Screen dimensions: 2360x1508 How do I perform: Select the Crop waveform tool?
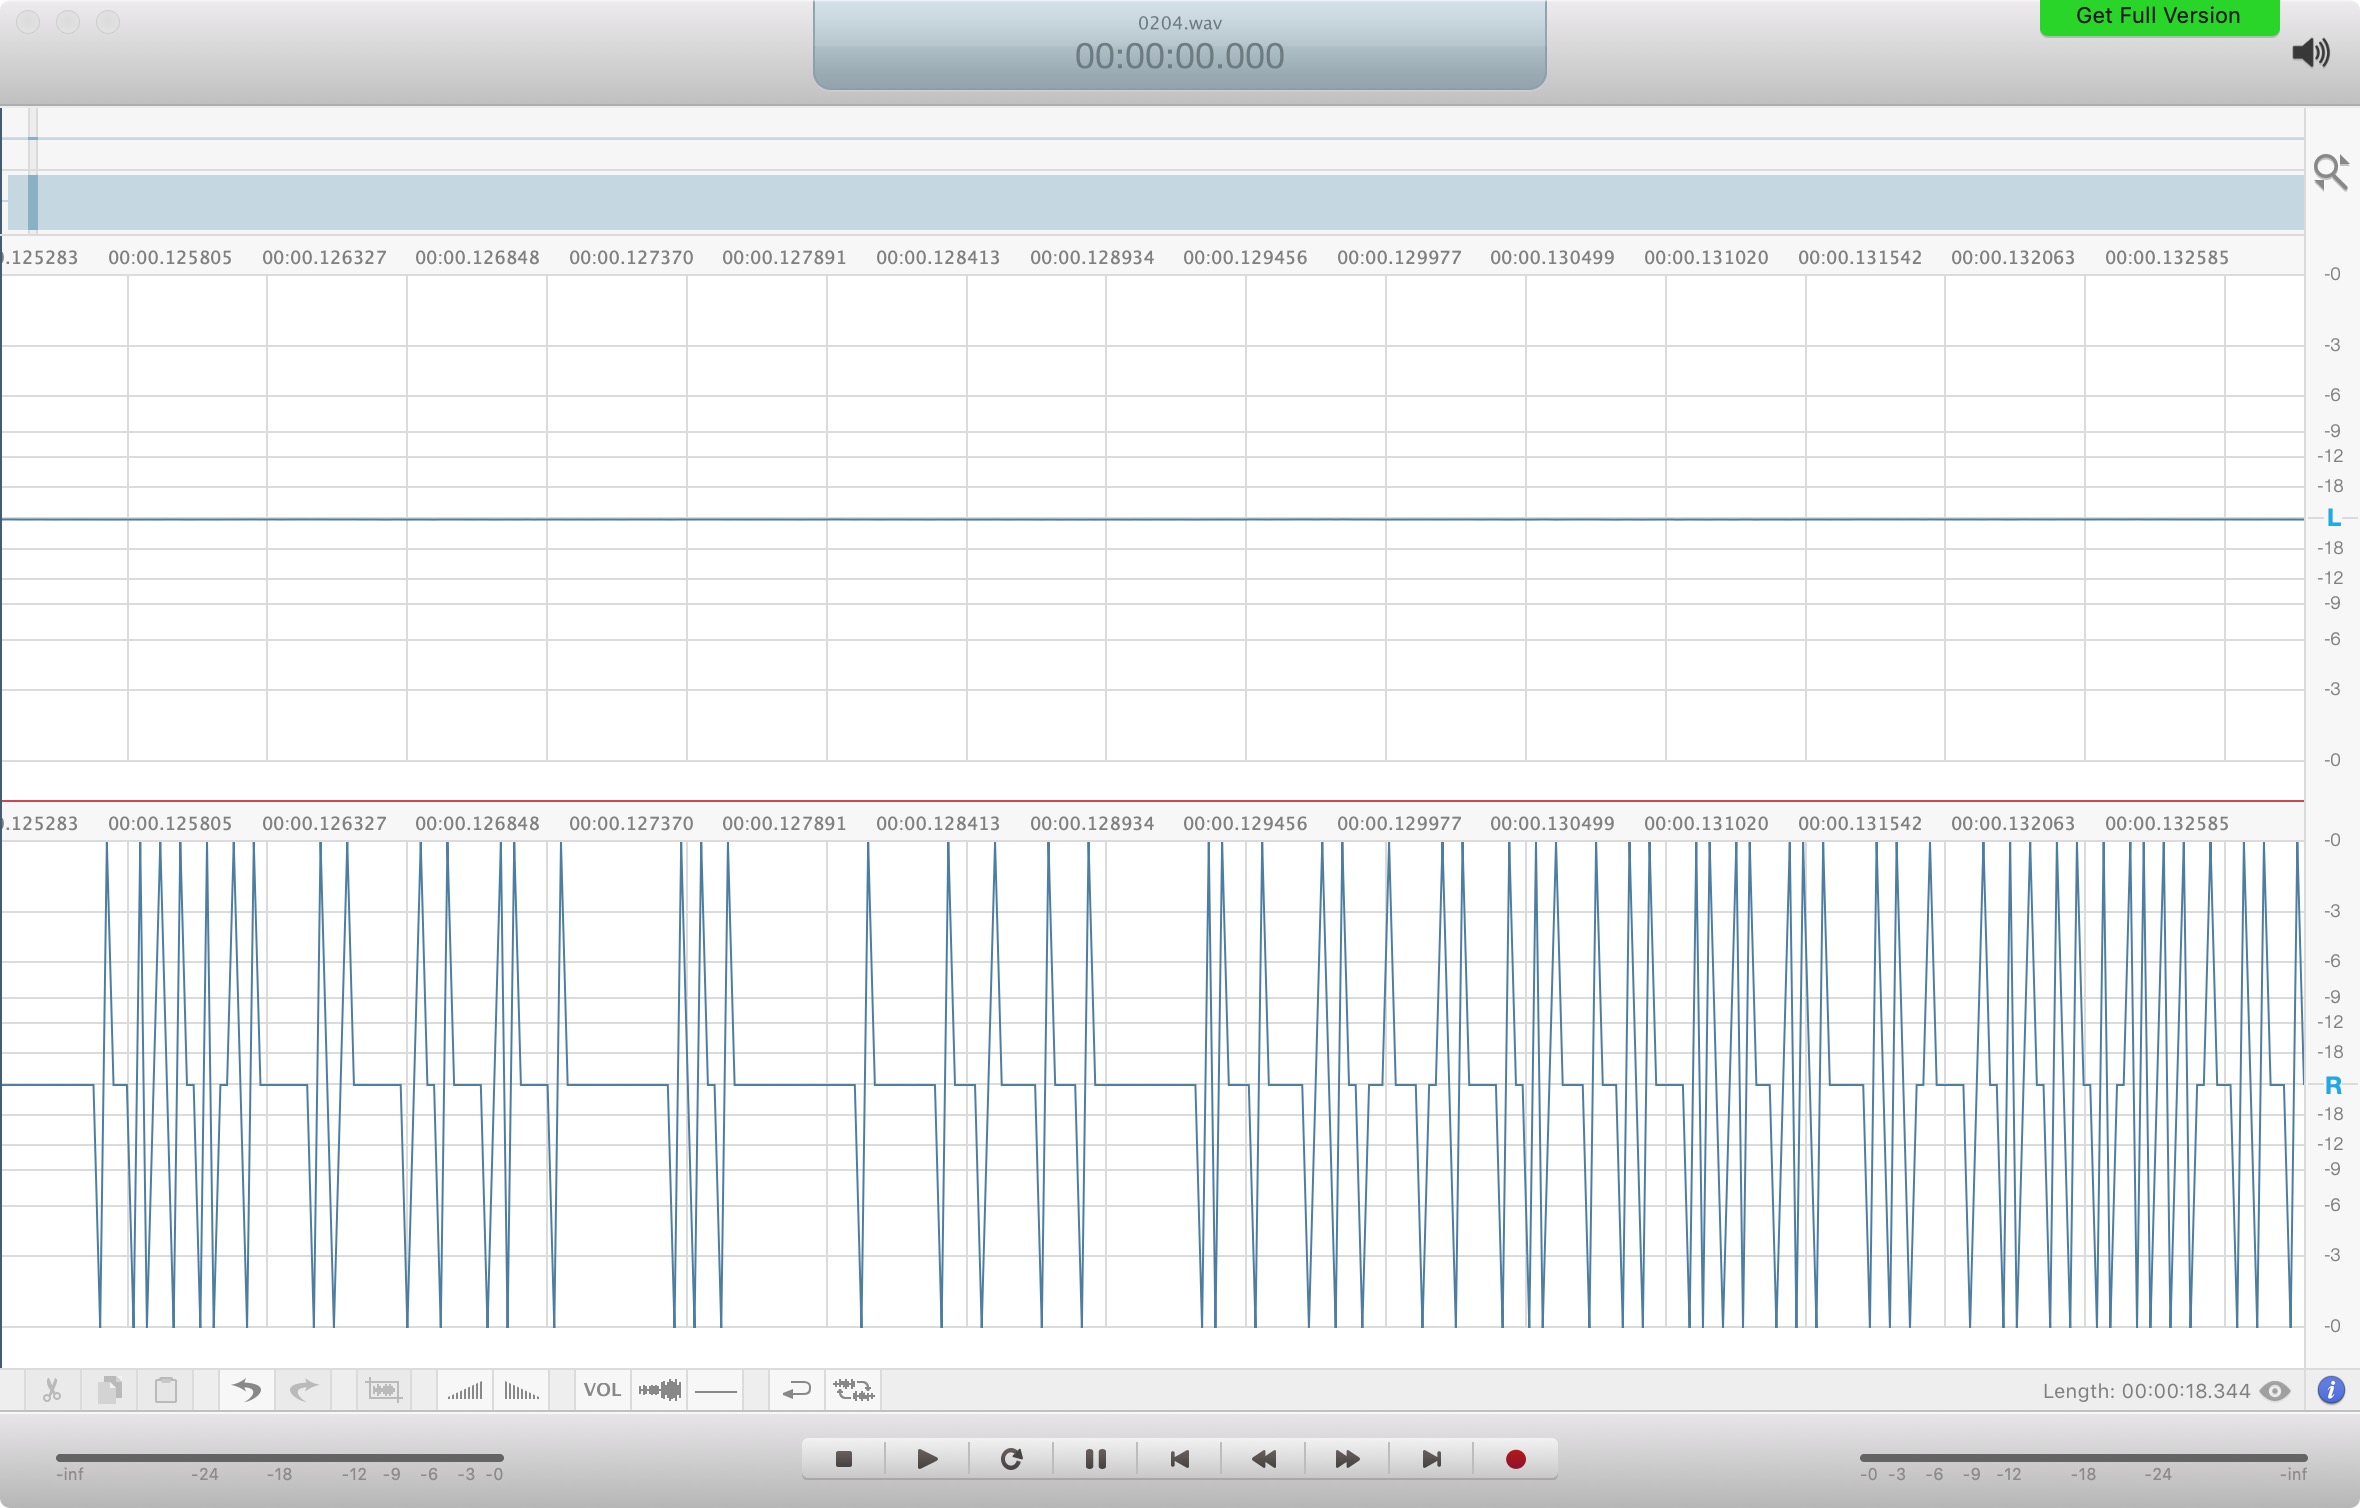click(x=384, y=1390)
